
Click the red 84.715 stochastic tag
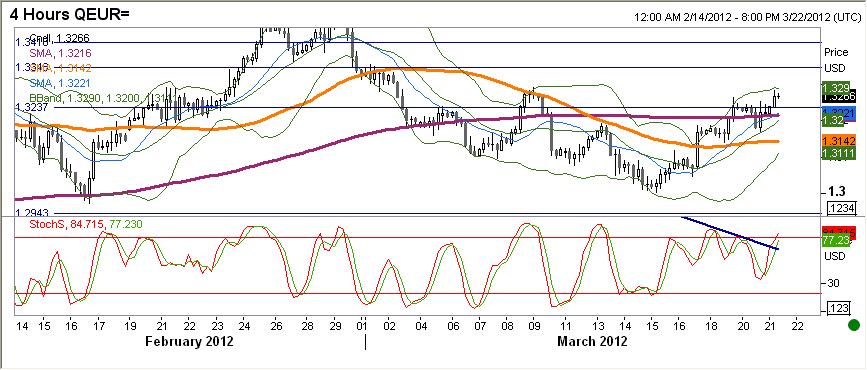839,231
